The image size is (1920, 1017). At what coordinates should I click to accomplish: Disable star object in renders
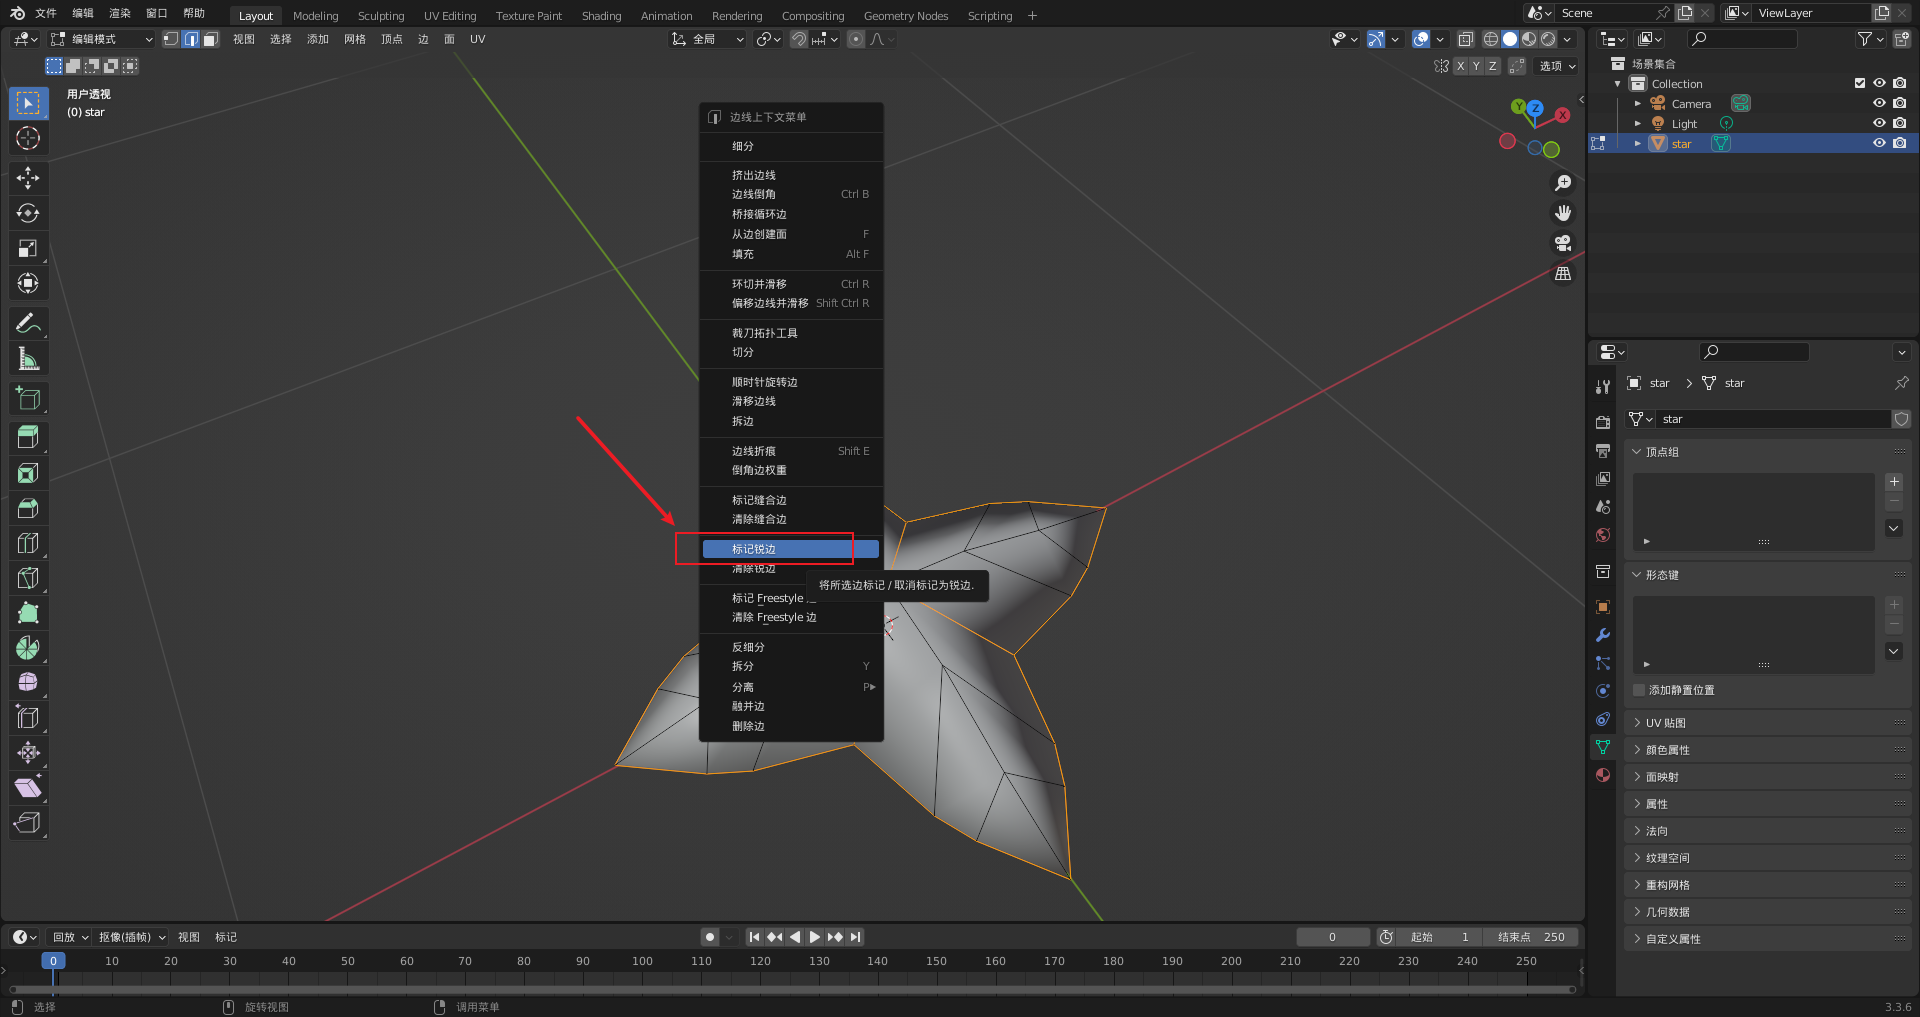tap(1899, 143)
